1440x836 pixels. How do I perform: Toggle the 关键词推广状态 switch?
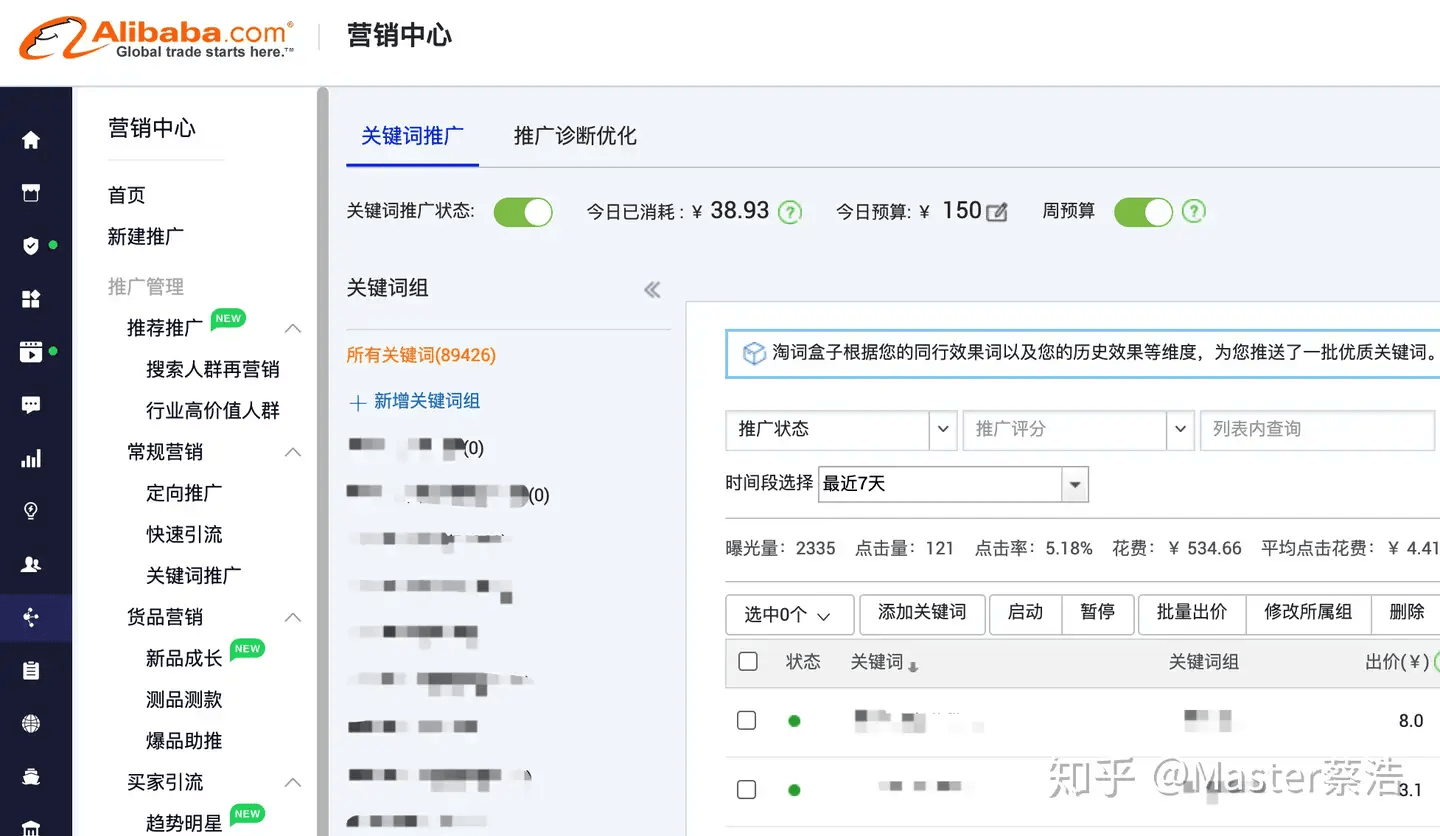[x=523, y=212]
